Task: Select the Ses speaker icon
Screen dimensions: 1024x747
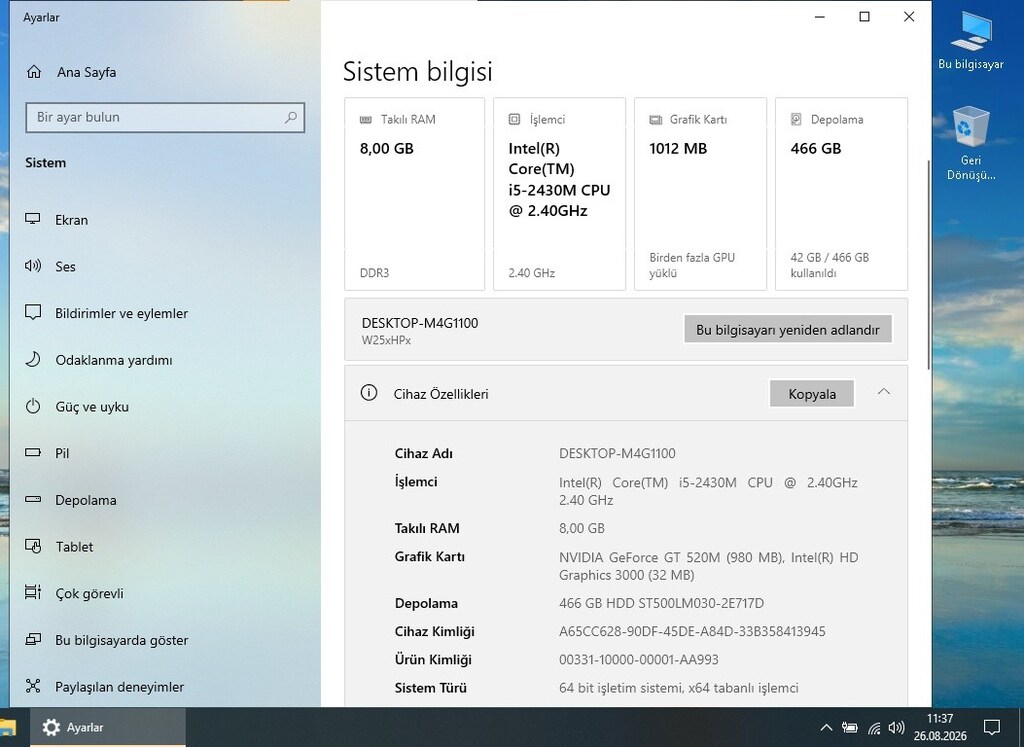Action: pyautogui.click(x=33, y=266)
